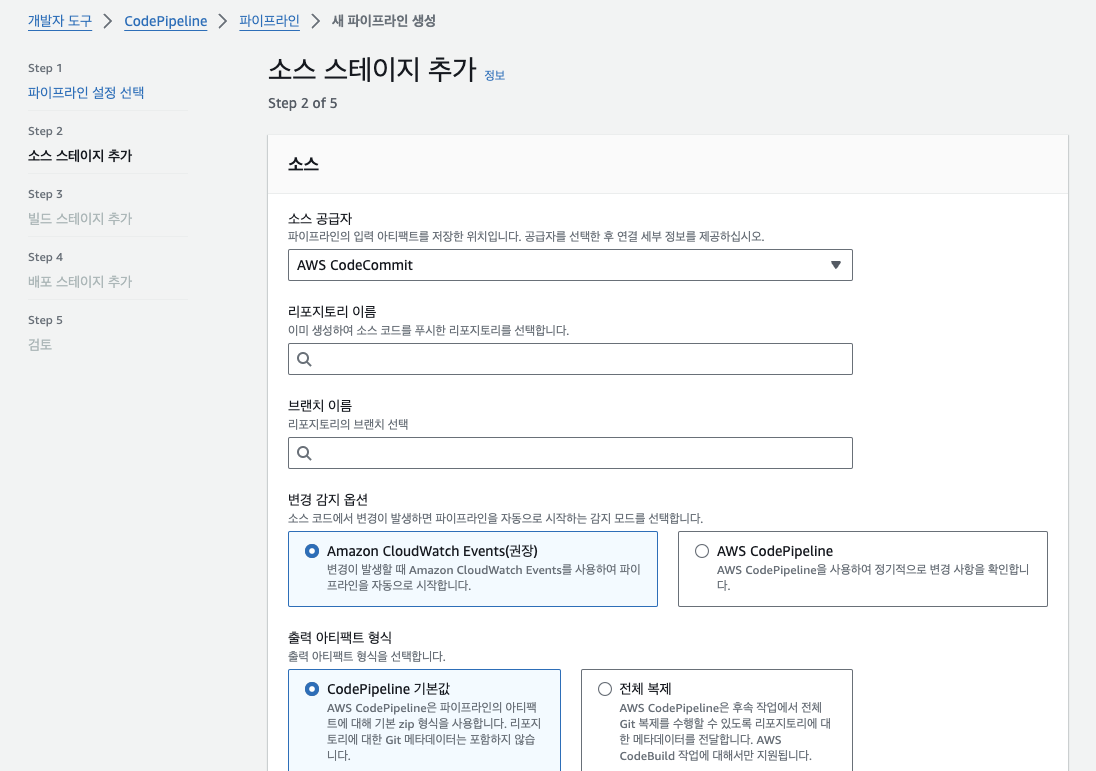The height and width of the screenshot is (771, 1096).
Task: Click the search icon in 리포지토리 이름 field
Action: 304,359
